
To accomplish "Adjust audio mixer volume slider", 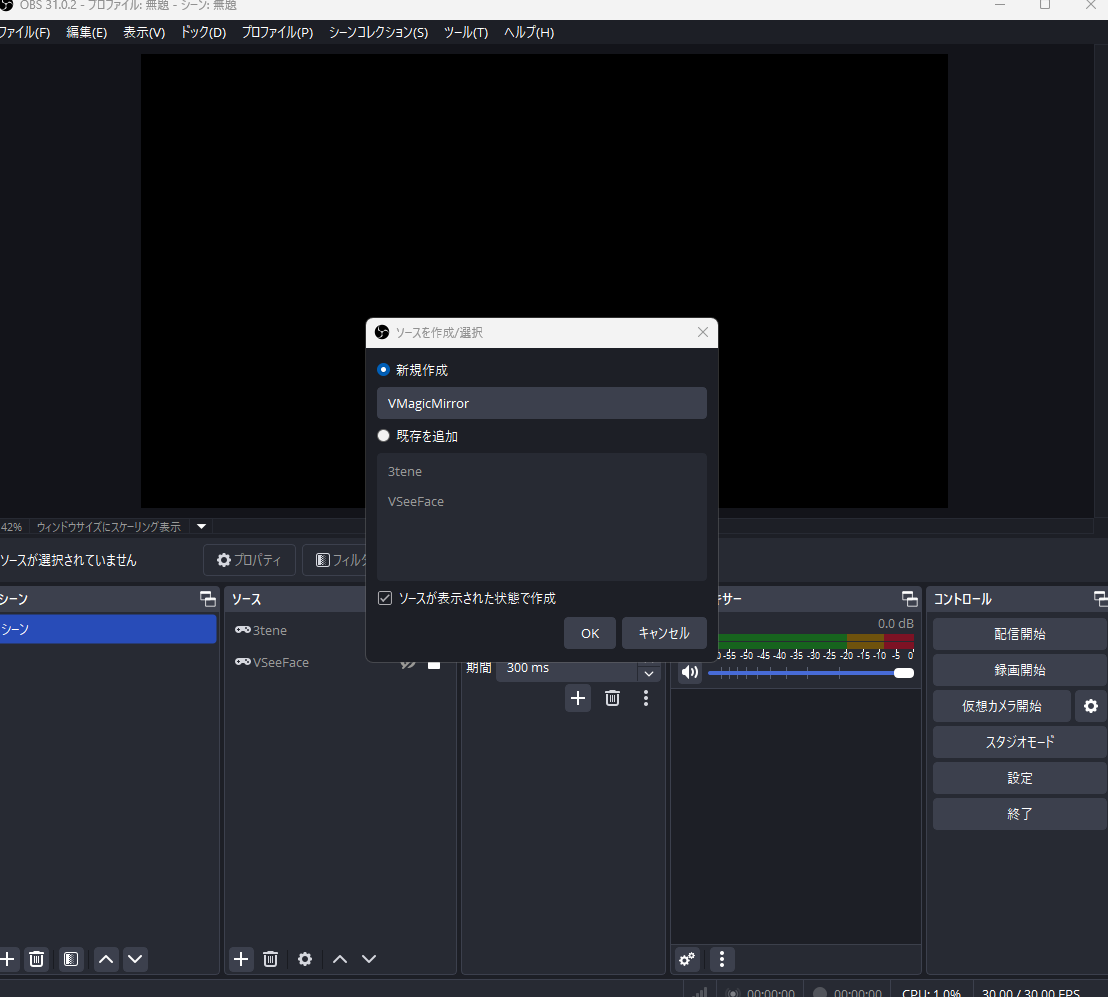I will 811,673.
